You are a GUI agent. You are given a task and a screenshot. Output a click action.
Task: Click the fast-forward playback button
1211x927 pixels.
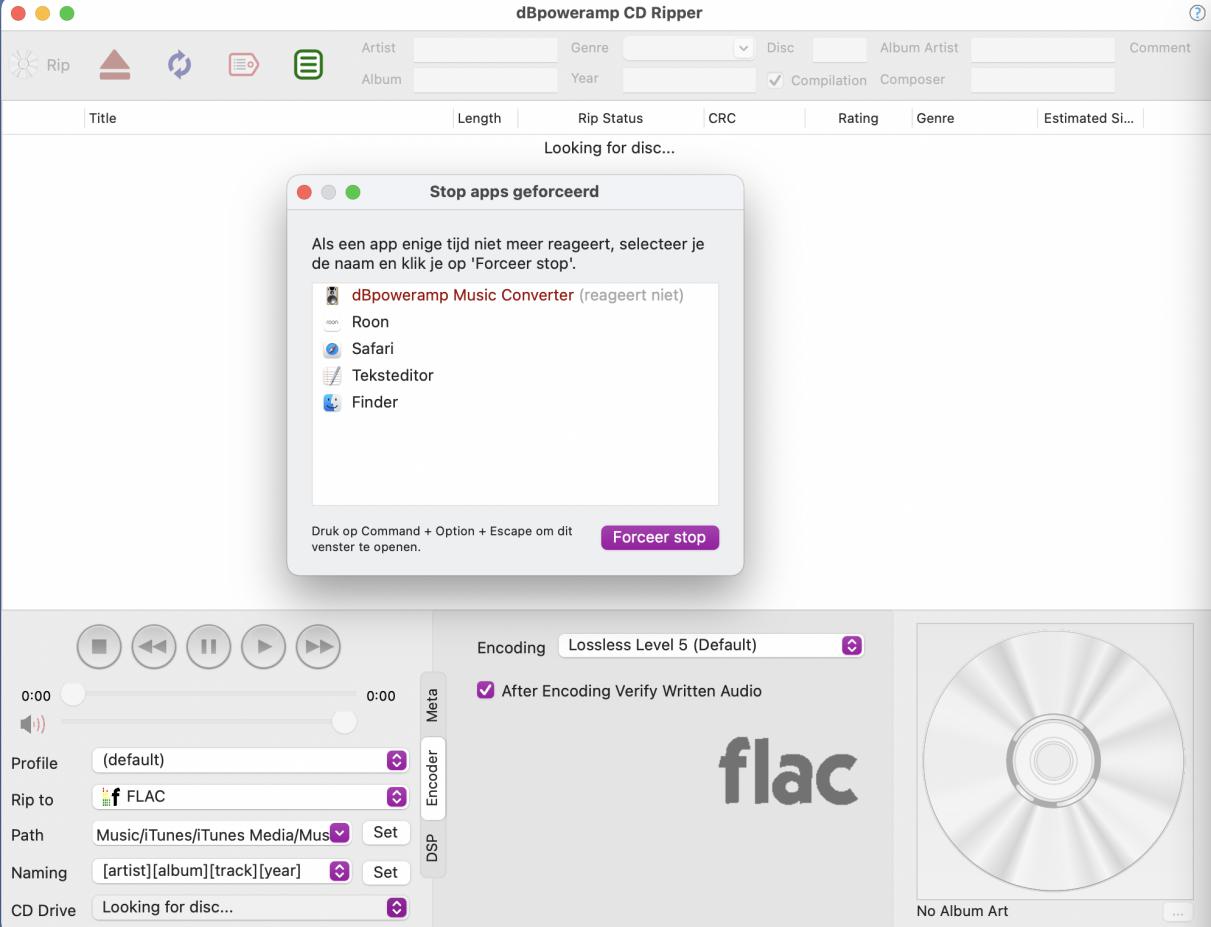(319, 646)
